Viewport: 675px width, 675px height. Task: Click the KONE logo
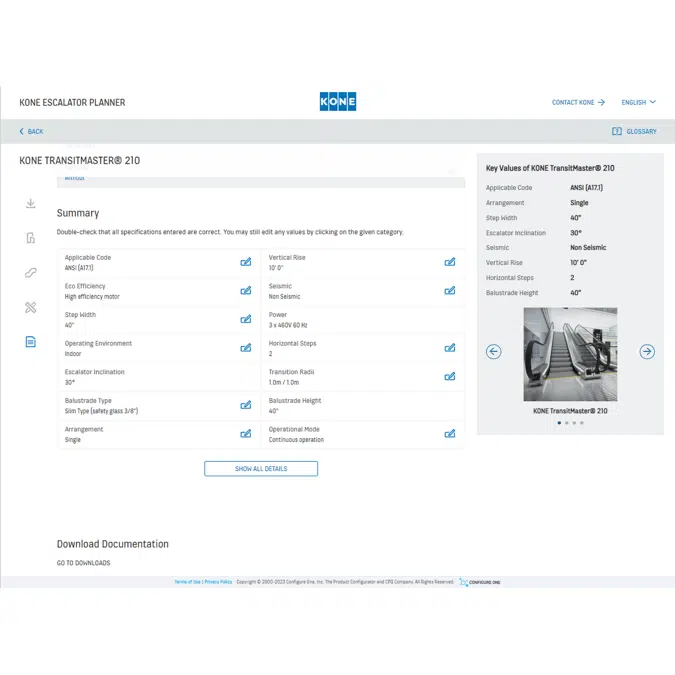coord(338,102)
